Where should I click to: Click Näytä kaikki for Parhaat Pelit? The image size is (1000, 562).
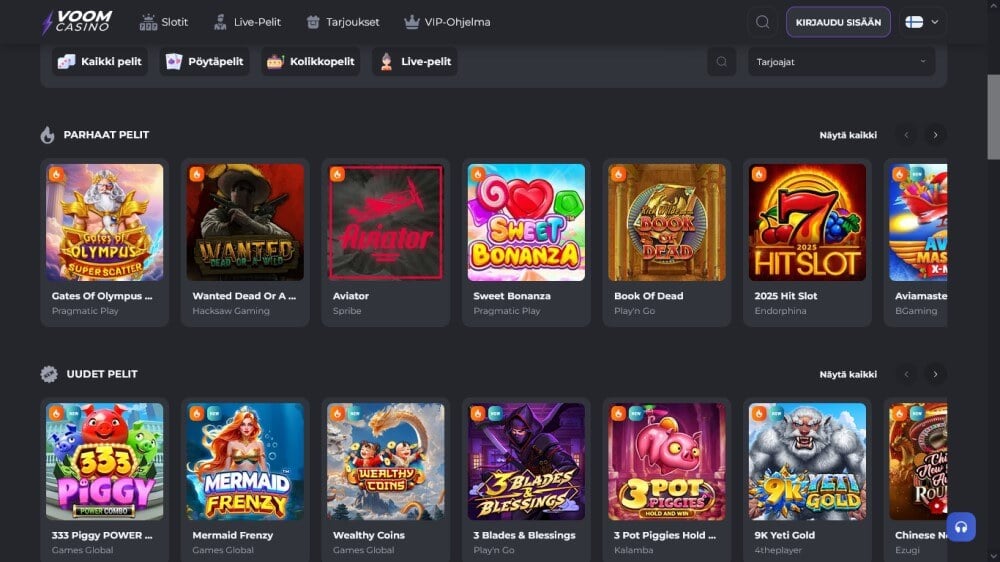click(848, 135)
